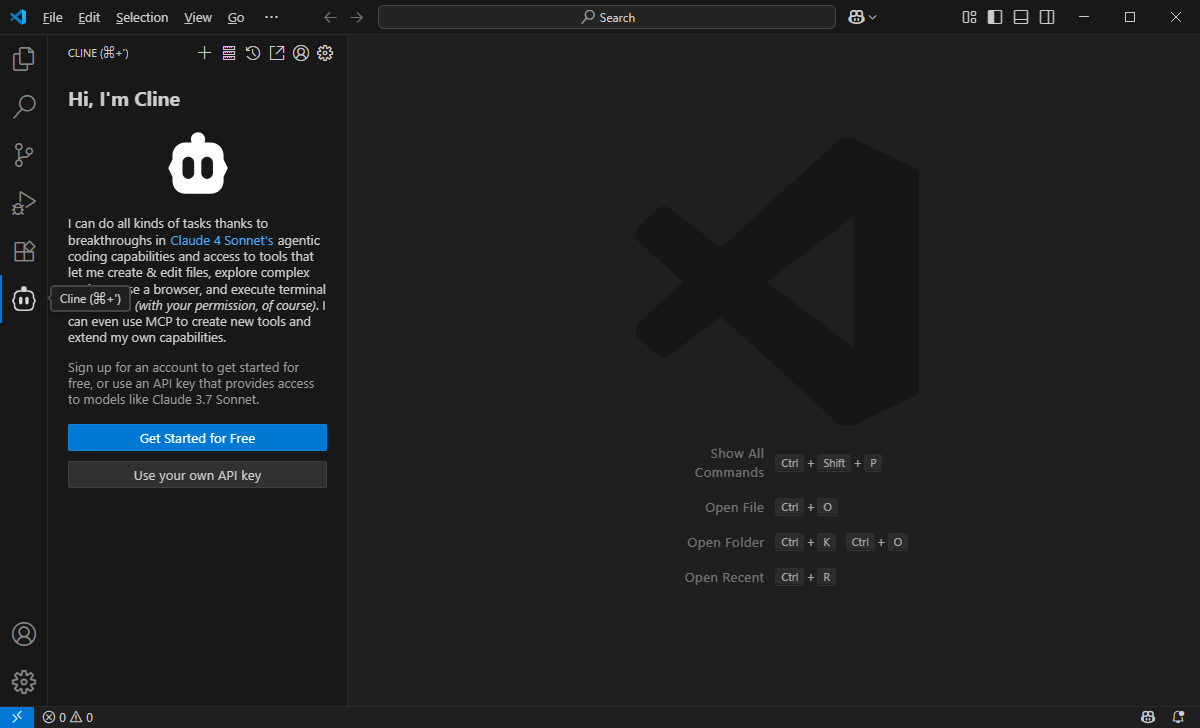Viewport: 1200px width, 728px height.
Task: Follow the Claude 4 Sonnet's link
Action: [222, 240]
